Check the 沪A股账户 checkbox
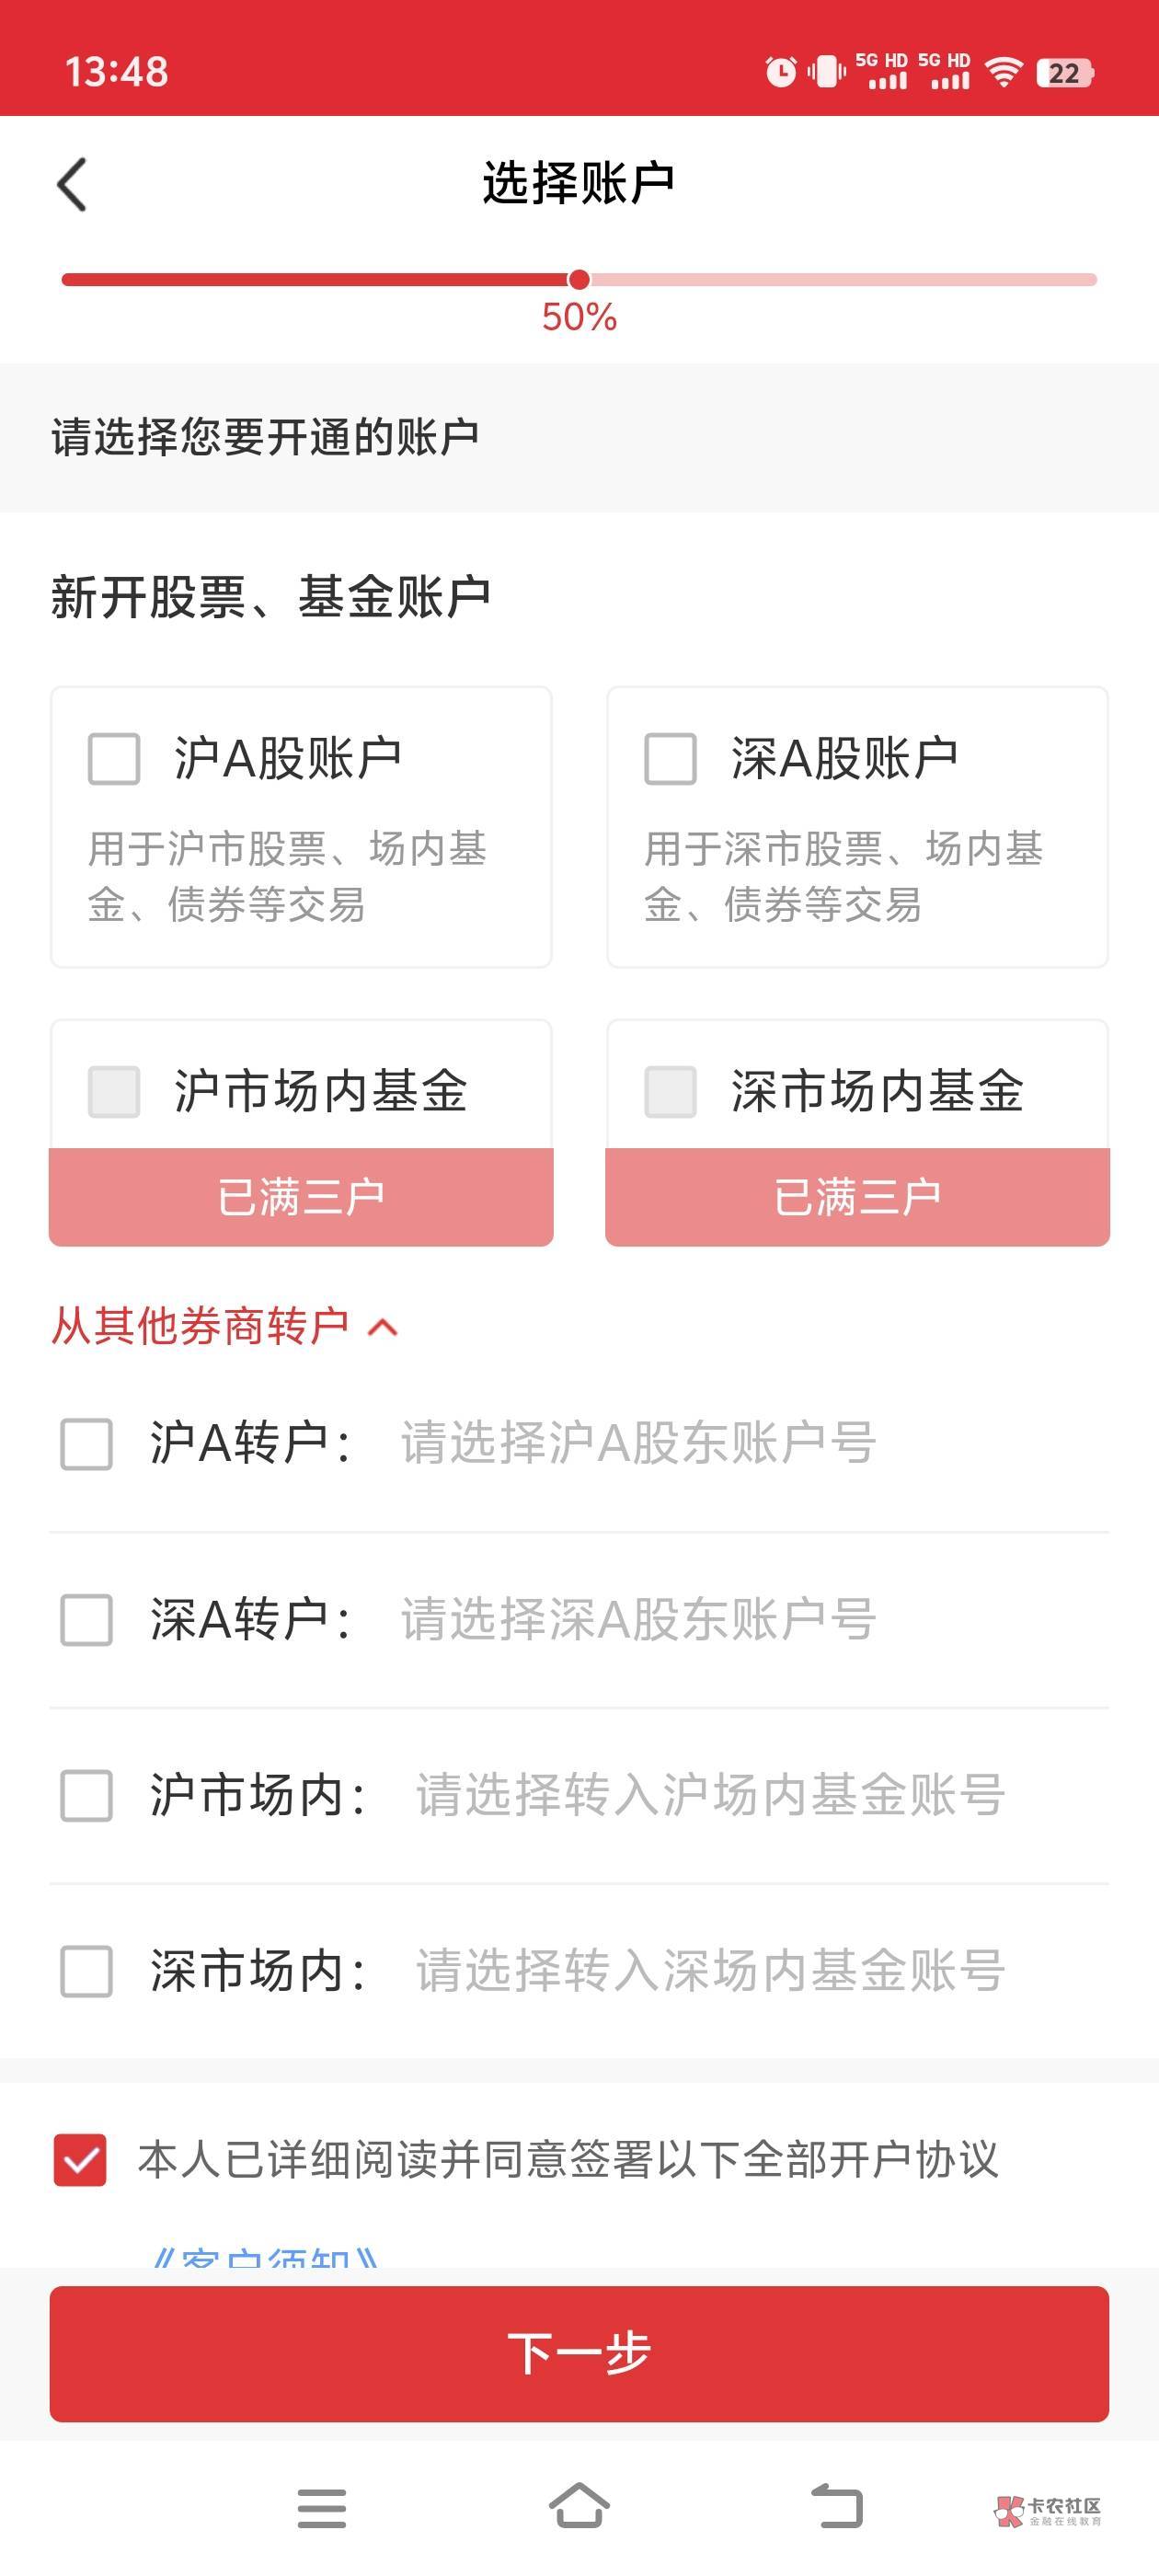 (x=114, y=759)
